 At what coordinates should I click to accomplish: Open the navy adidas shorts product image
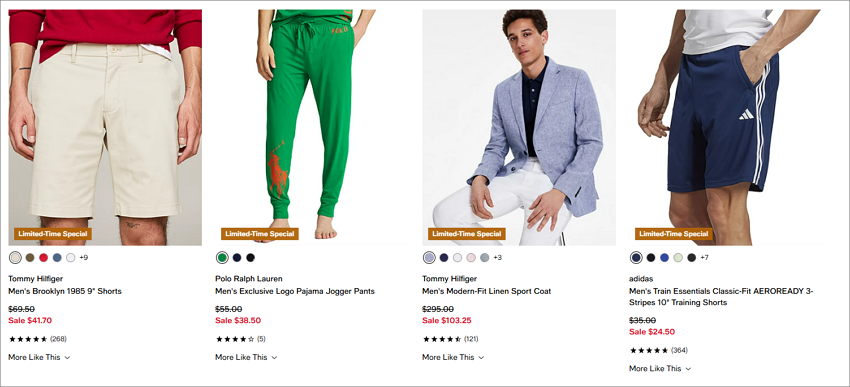click(726, 127)
